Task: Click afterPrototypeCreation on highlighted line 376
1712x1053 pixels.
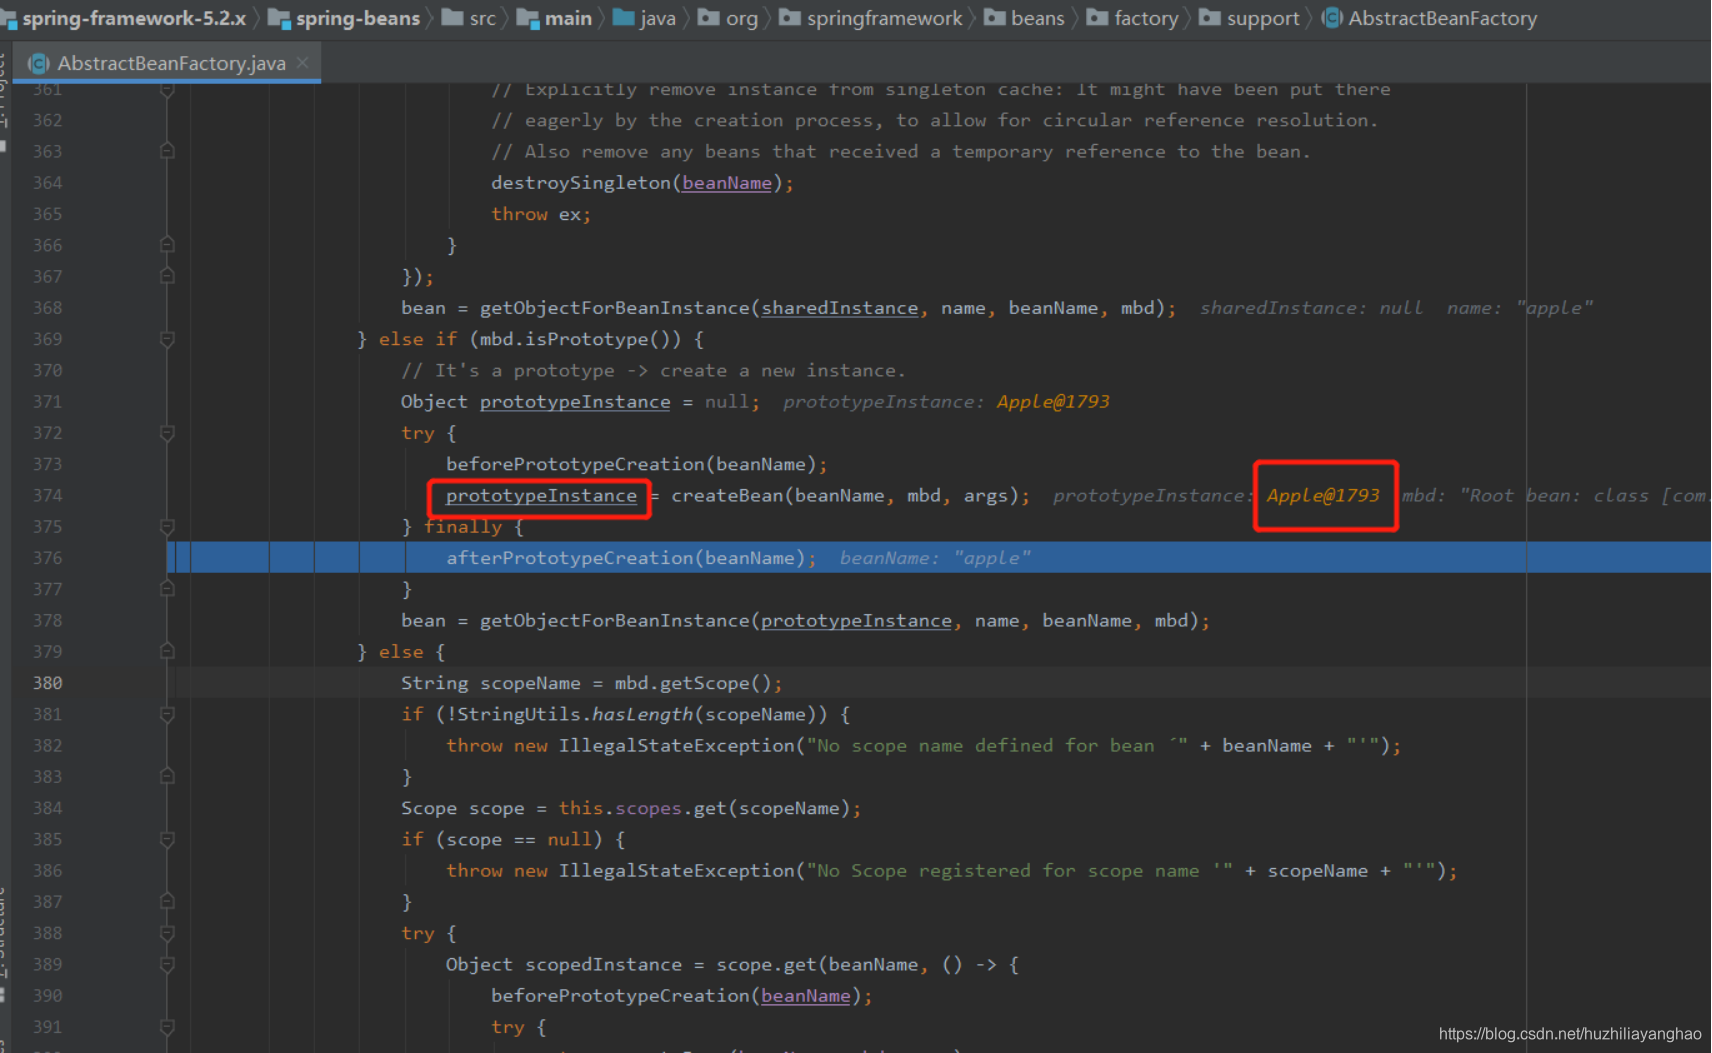Action: click(x=570, y=558)
